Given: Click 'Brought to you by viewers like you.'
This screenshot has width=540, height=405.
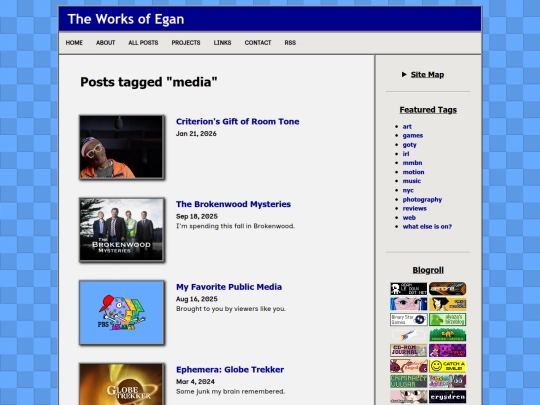Looking at the screenshot, I should click(231, 309).
